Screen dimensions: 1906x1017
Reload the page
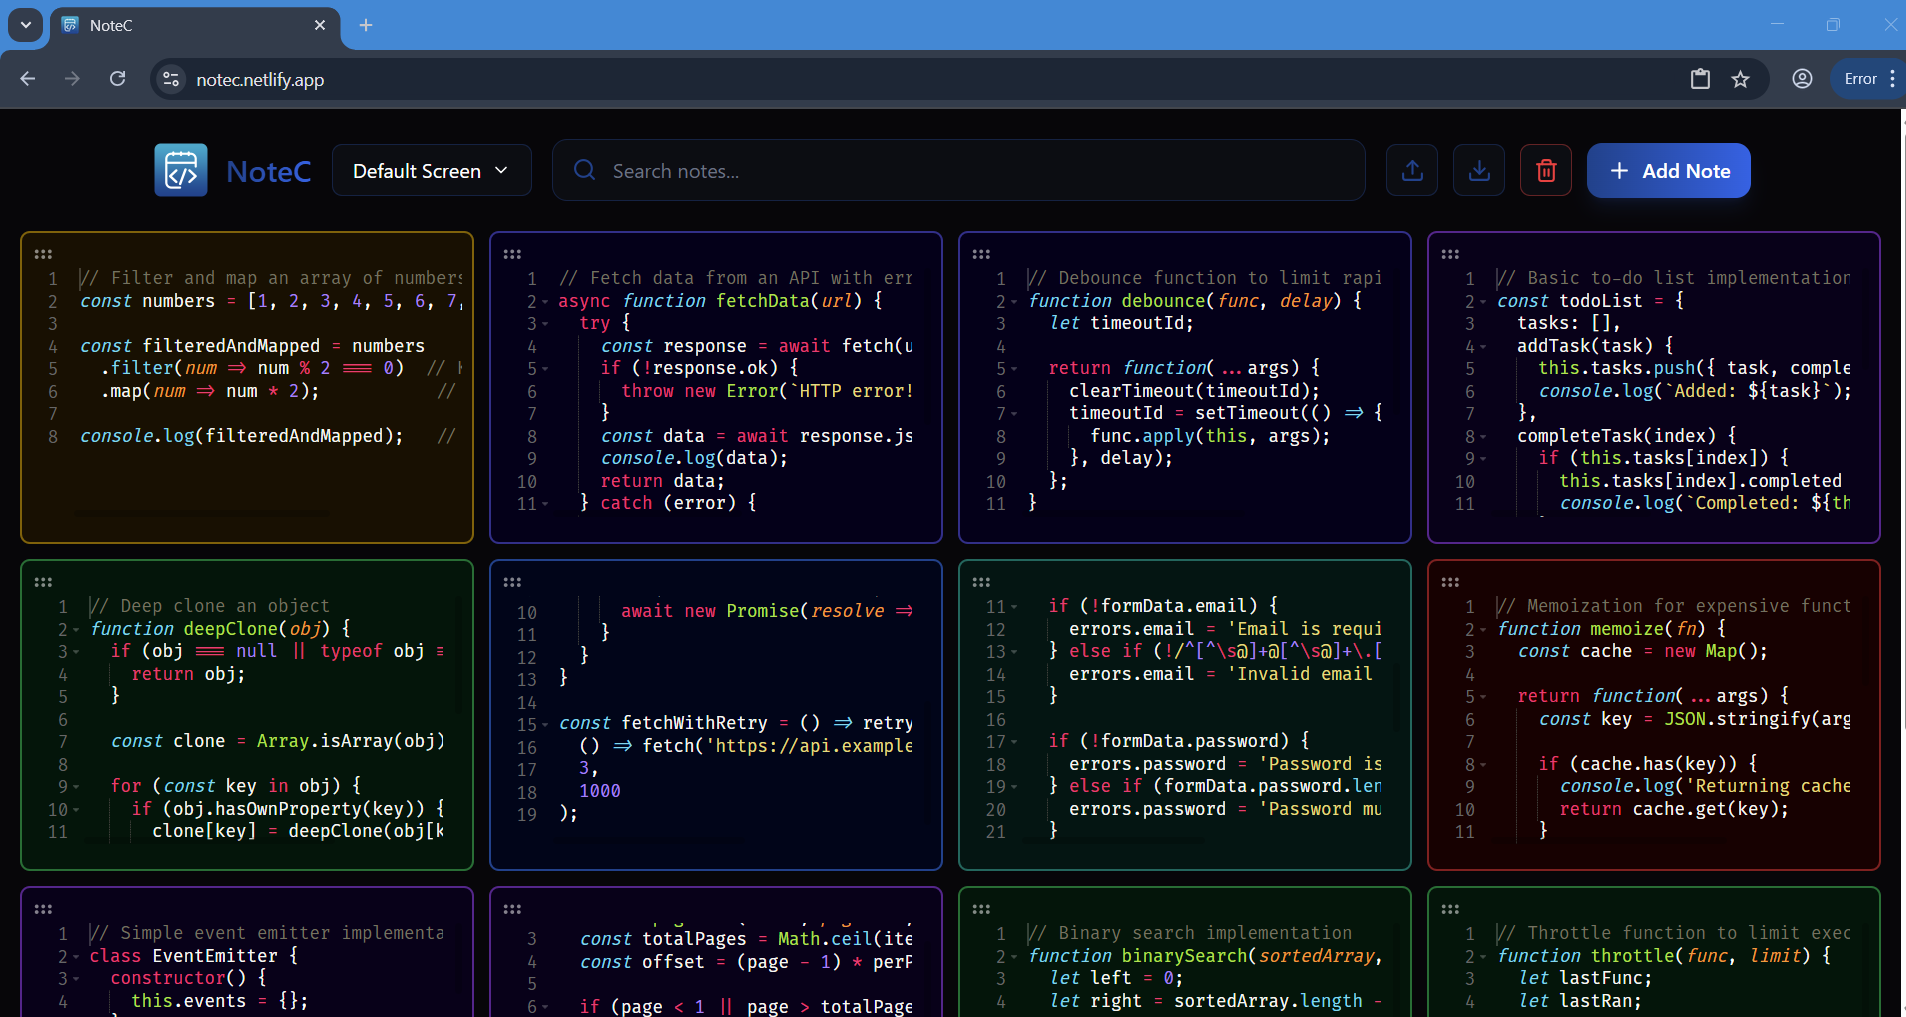[117, 79]
